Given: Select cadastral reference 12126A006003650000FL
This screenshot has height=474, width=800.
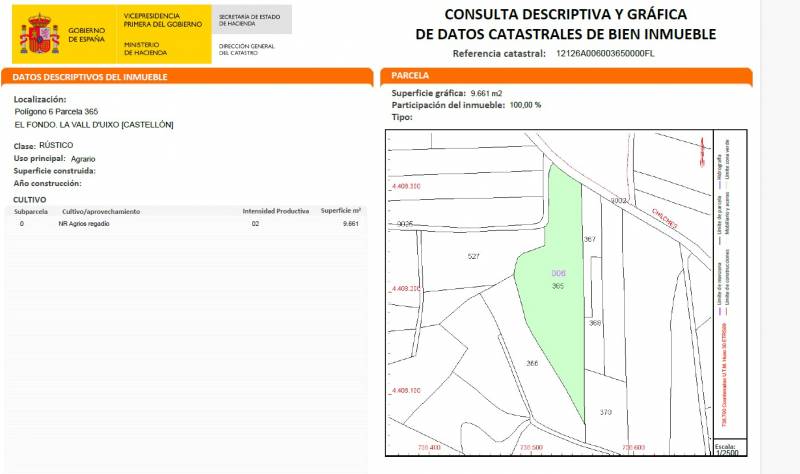Looking at the screenshot, I should point(605,54).
